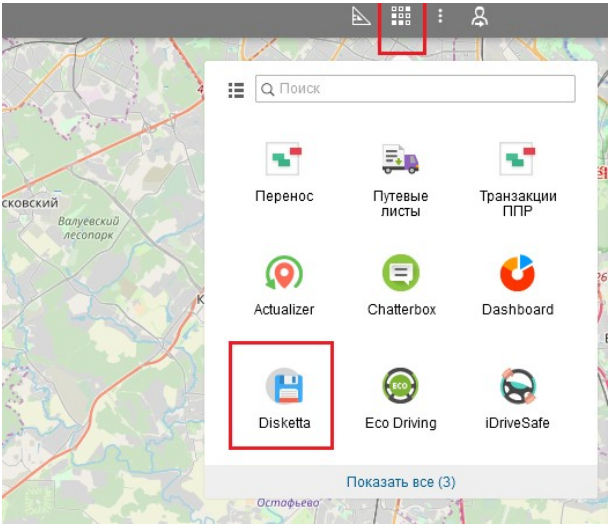Select the ruler measurement tool icon

point(361,17)
